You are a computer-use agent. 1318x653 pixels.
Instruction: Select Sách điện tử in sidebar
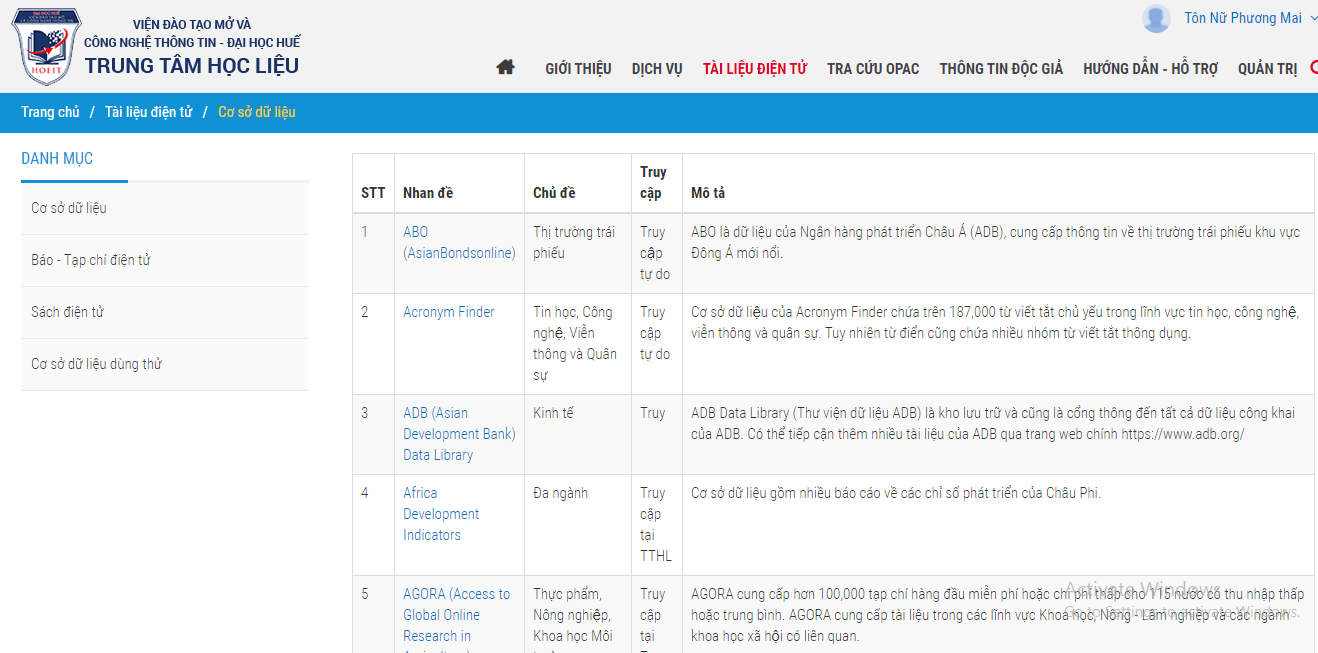[67, 312]
